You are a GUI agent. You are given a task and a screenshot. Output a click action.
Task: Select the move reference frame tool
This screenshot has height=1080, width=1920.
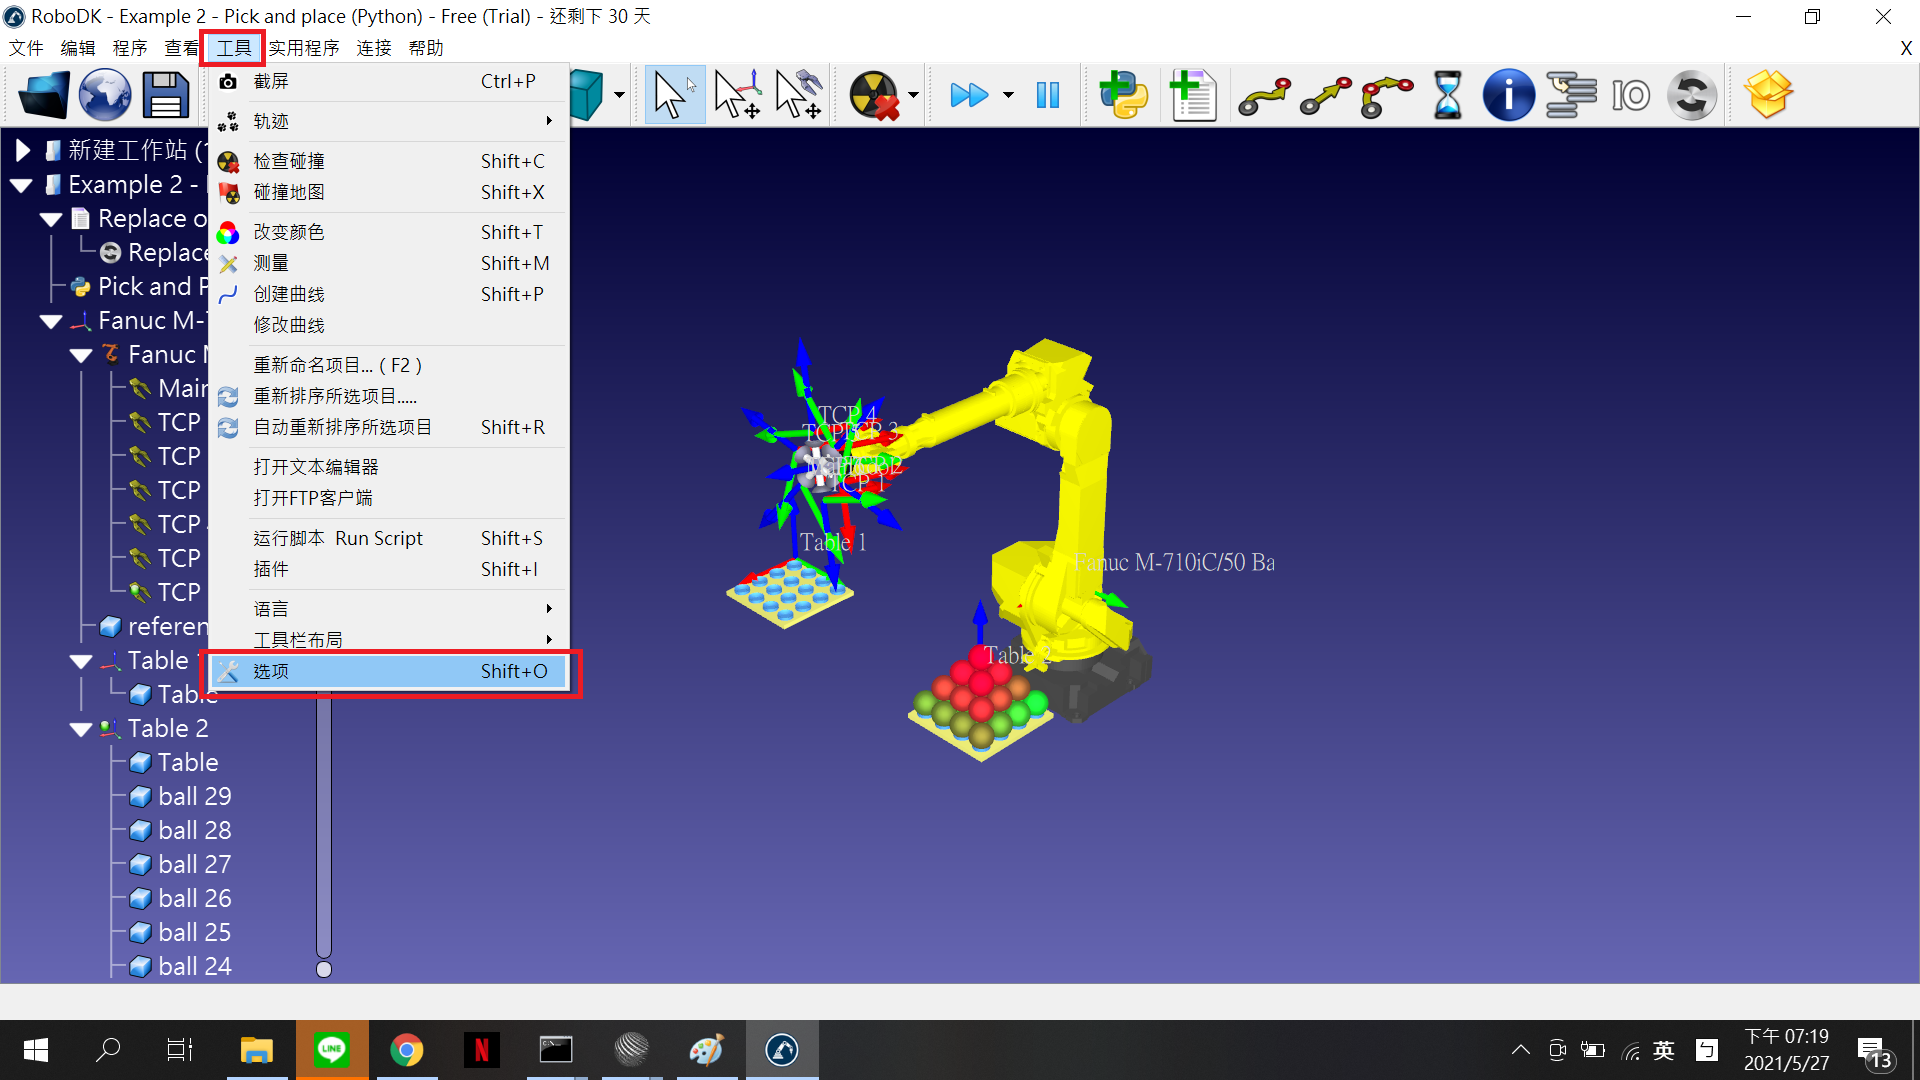738,95
